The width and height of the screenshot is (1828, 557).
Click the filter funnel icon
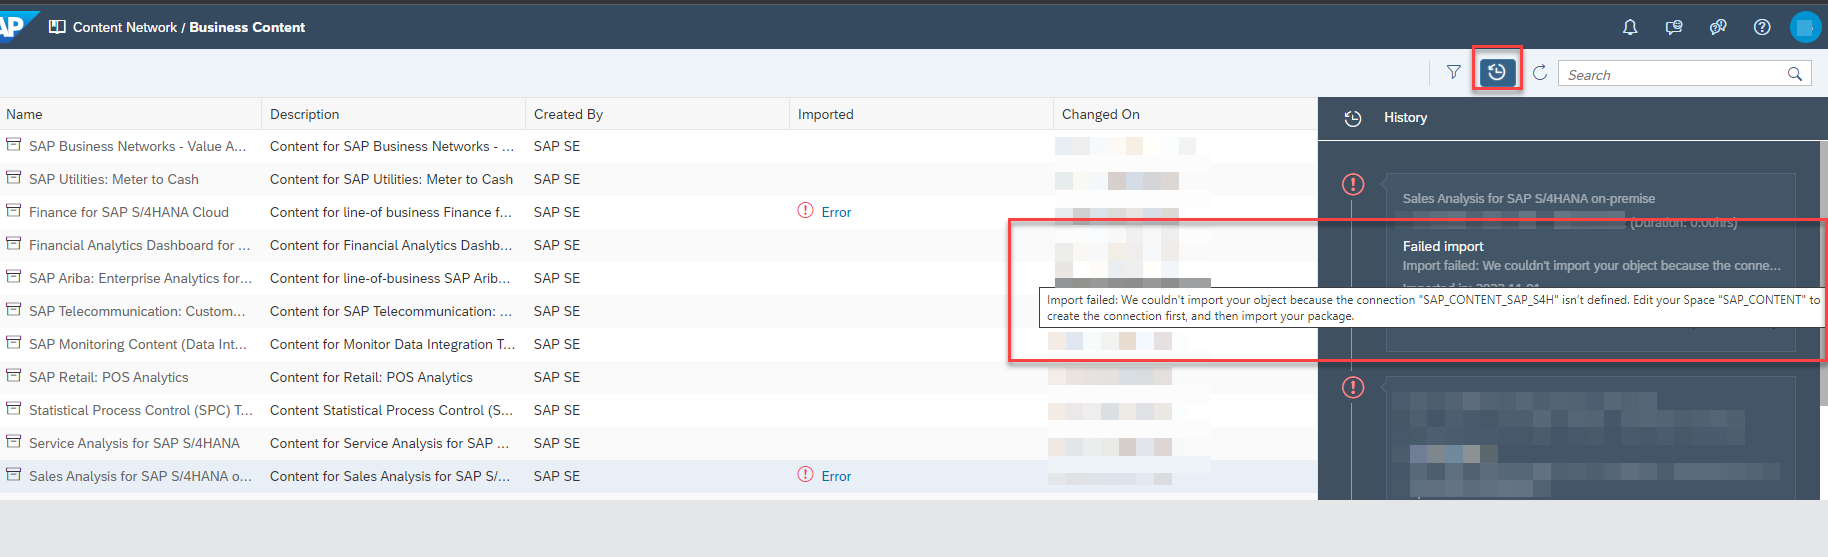click(x=1454, y=72)
